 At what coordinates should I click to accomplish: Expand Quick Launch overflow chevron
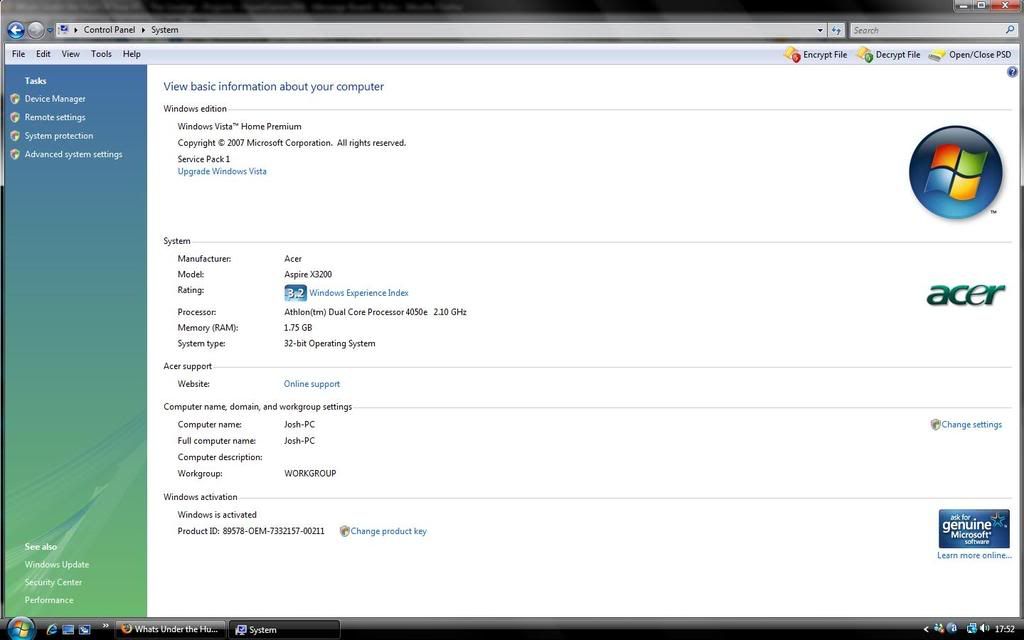[105, 626]
